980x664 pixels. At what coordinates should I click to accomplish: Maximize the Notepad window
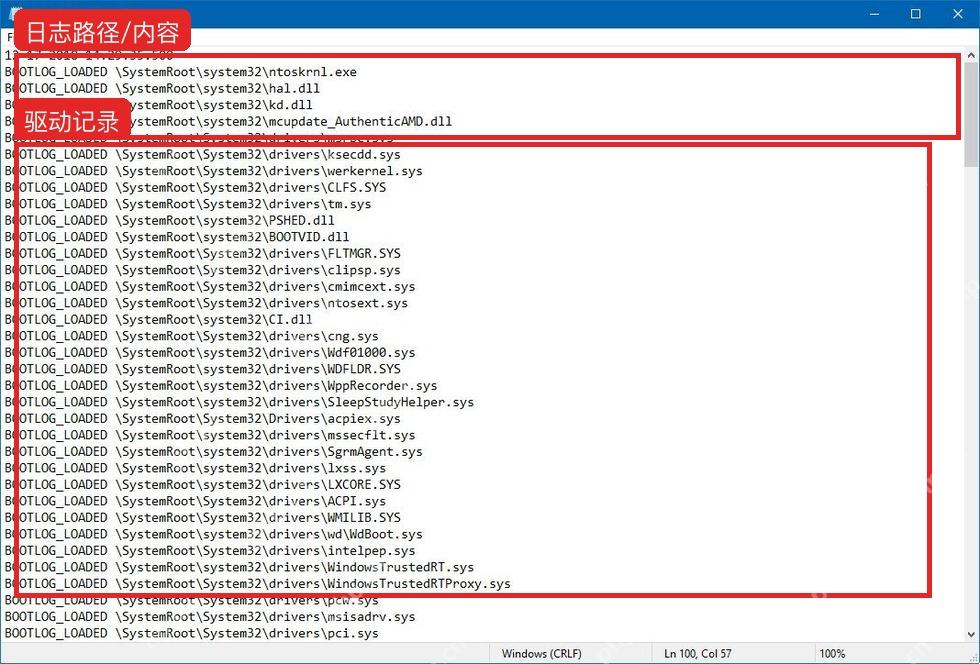point(916,13)
